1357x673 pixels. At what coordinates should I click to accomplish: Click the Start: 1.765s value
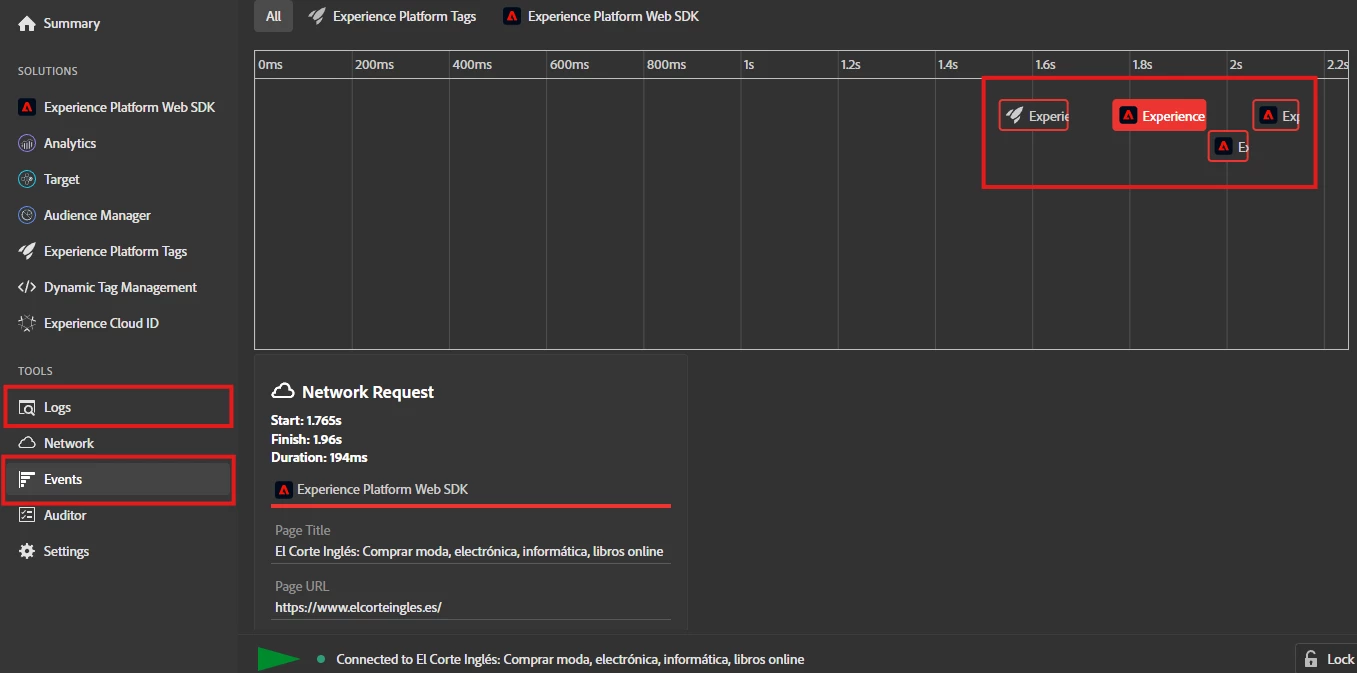(x=306, y=421)
